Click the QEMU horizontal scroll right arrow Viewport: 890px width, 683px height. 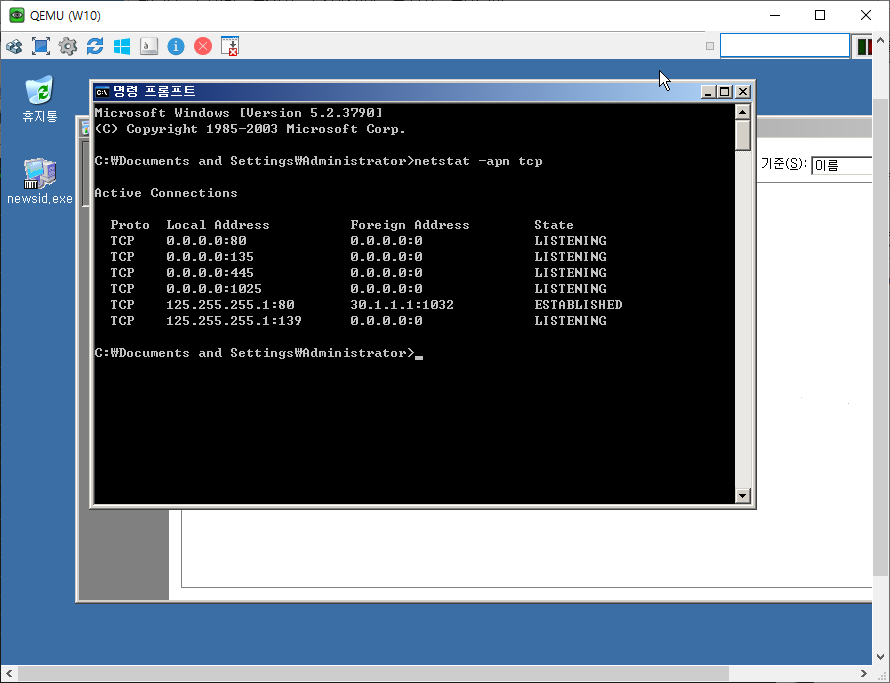point(864,673)
